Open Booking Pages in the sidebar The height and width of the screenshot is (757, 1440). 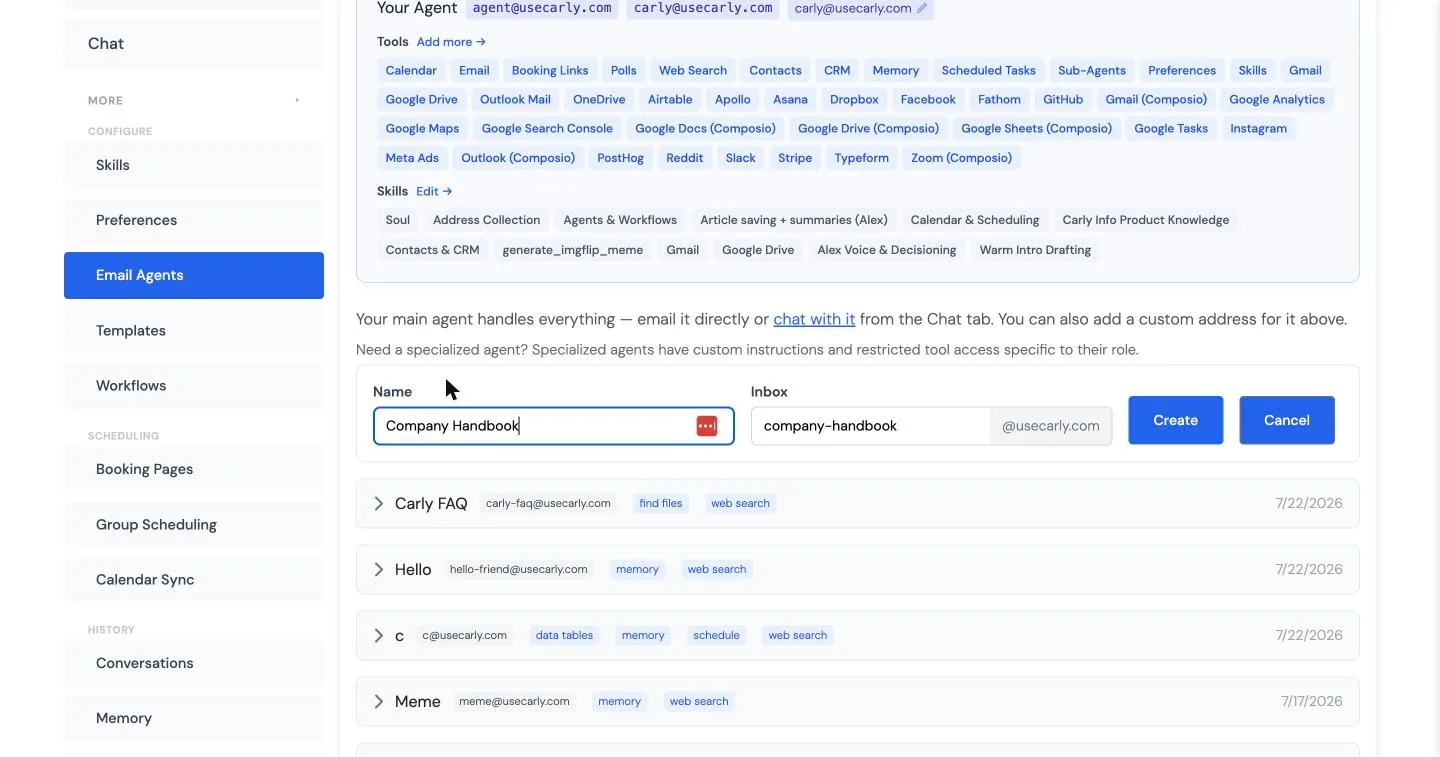194,469
